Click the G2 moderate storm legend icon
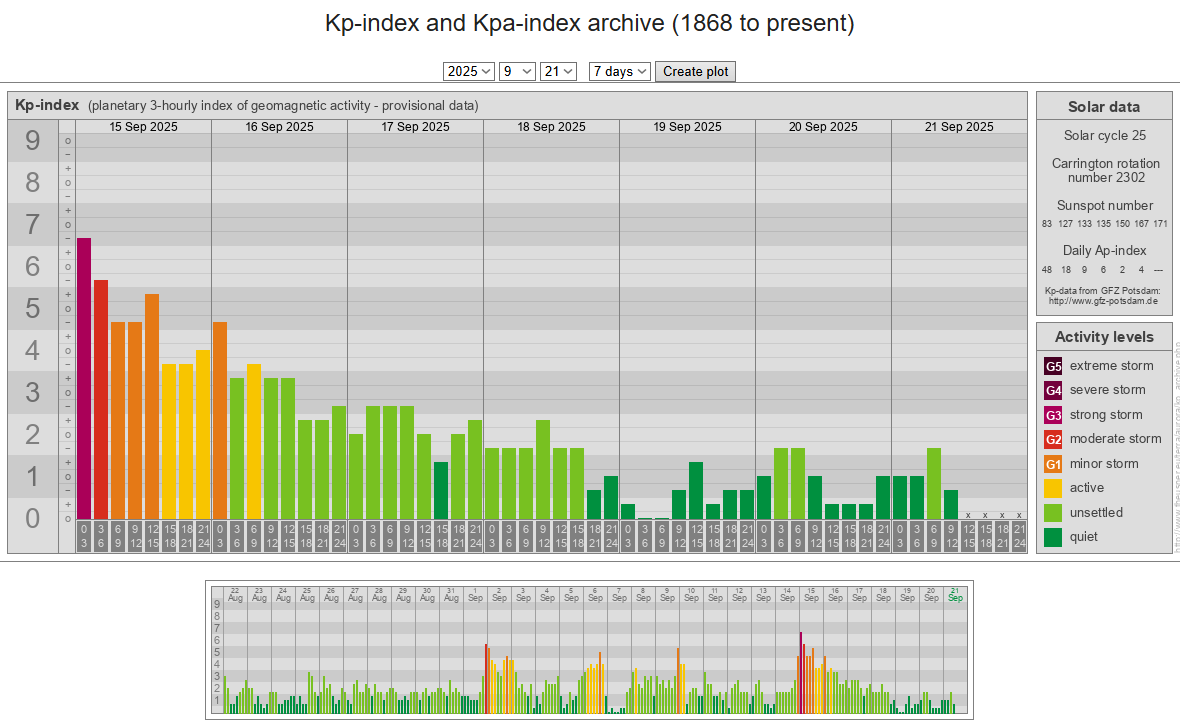The image size is (1180, 720). point(1053,439)
